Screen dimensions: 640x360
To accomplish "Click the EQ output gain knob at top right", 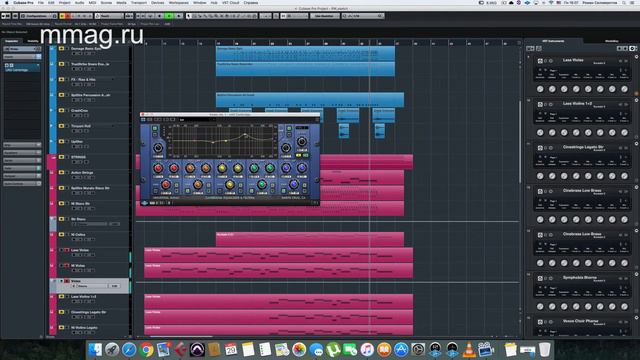I will click(302, 142).
